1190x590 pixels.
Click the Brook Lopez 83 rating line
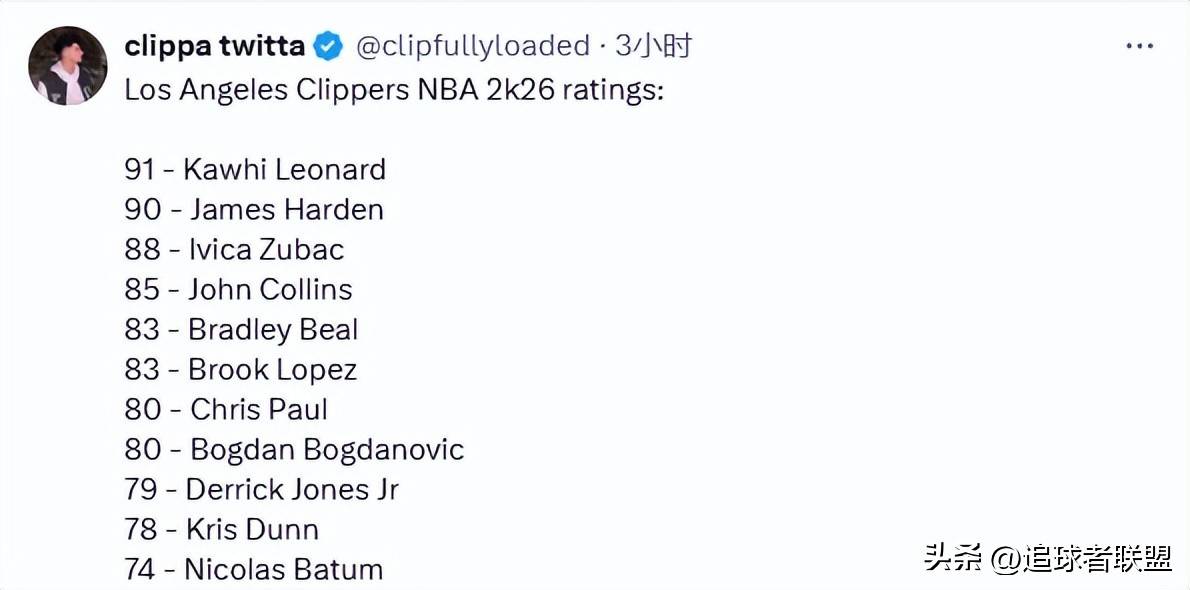click(241, 370)
